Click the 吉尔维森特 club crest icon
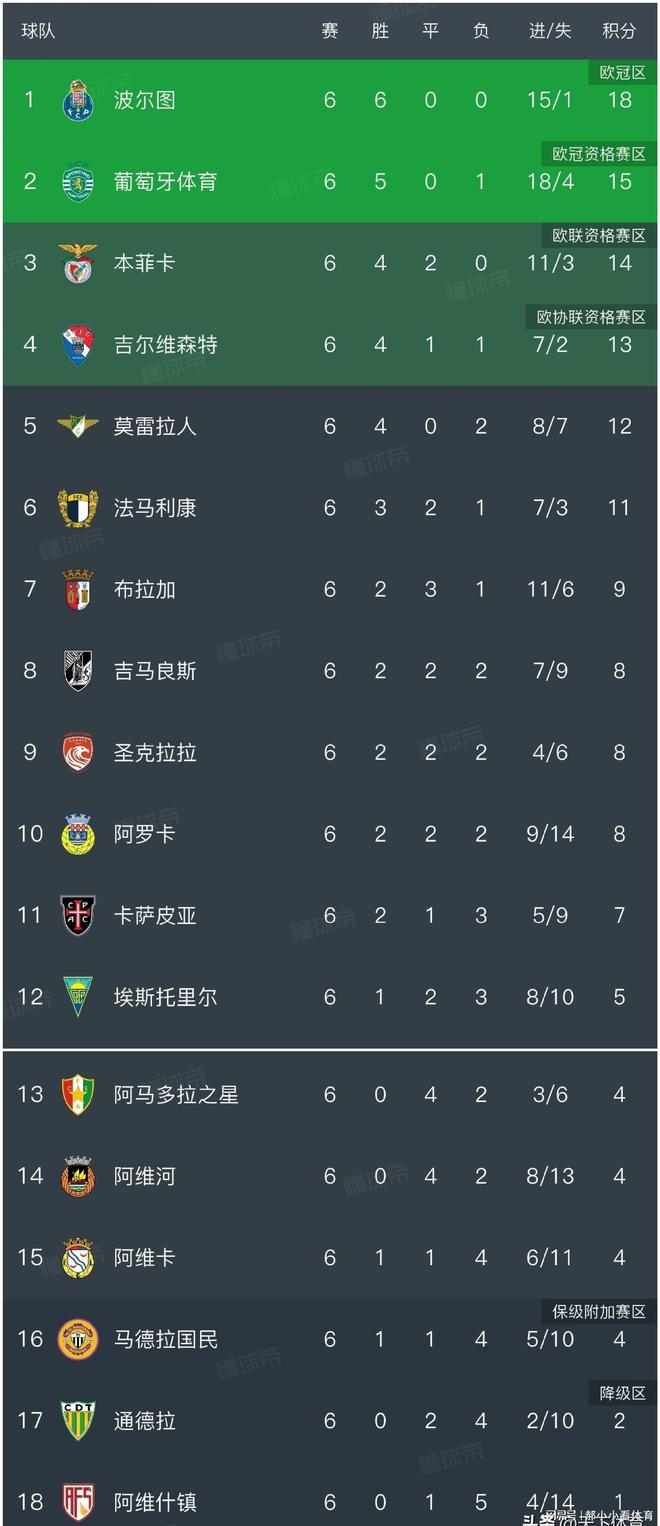The image size is (660, 1526). coord(78,345)
